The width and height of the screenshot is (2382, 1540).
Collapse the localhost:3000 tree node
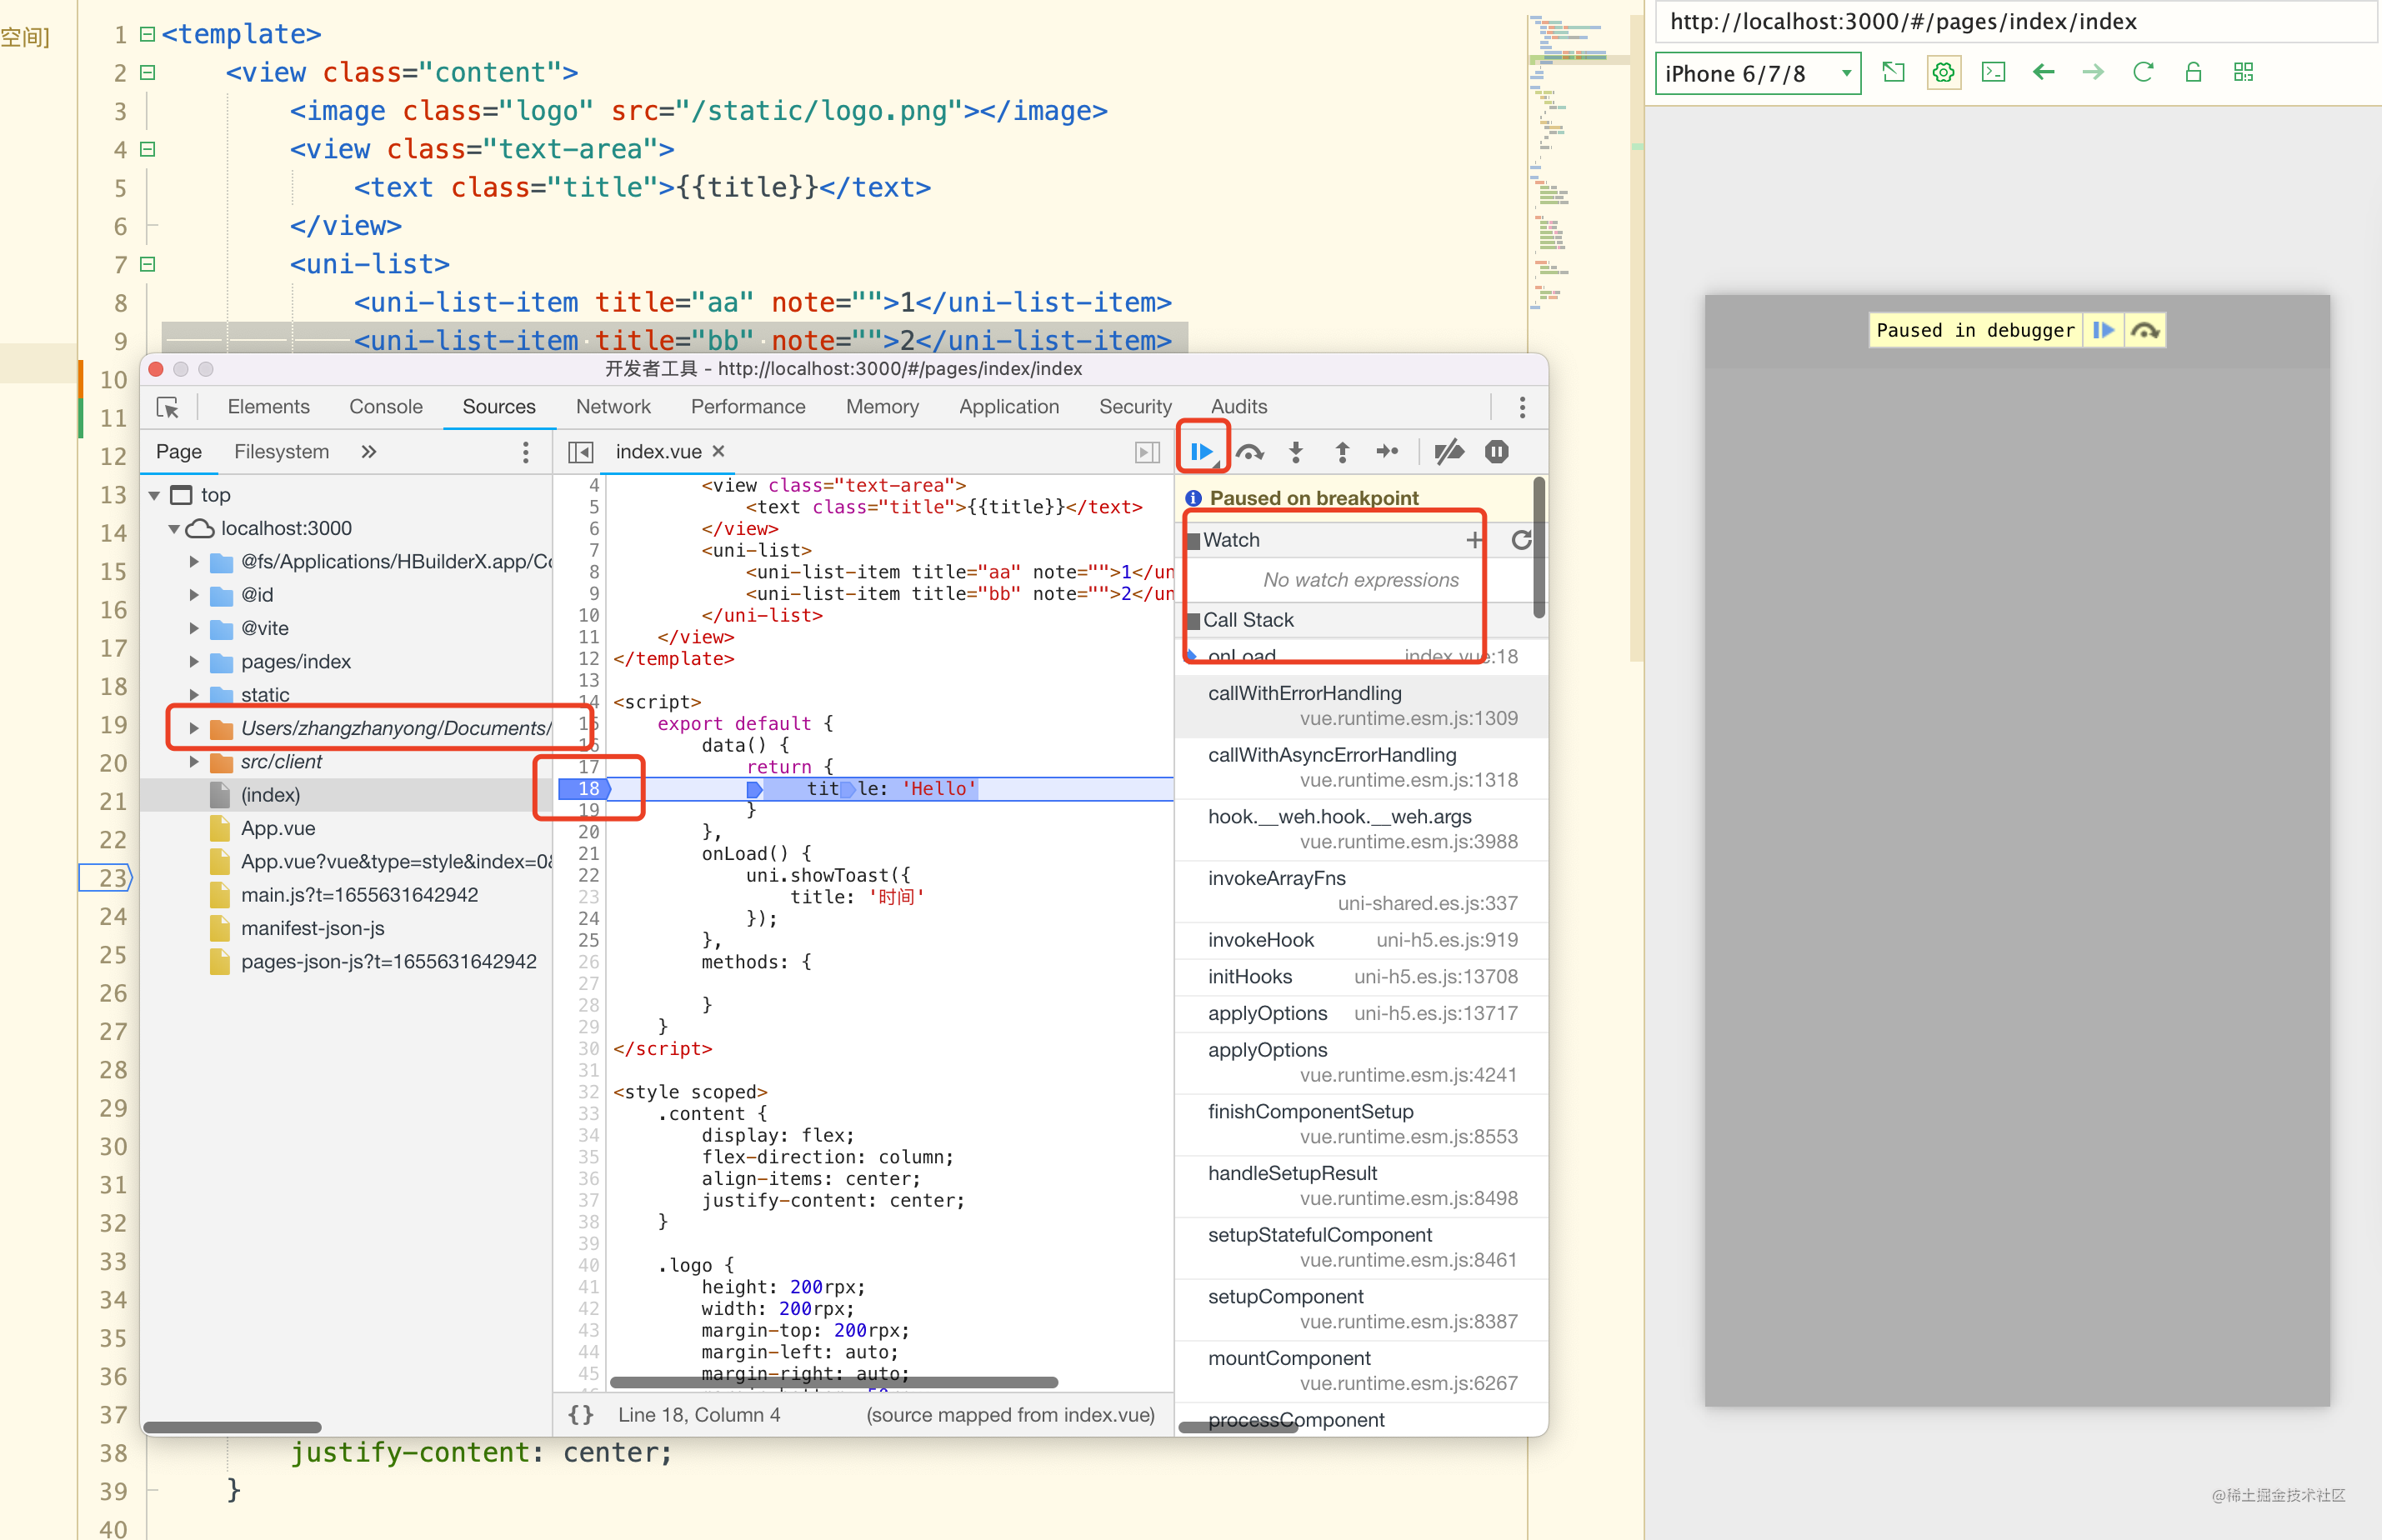174,528
